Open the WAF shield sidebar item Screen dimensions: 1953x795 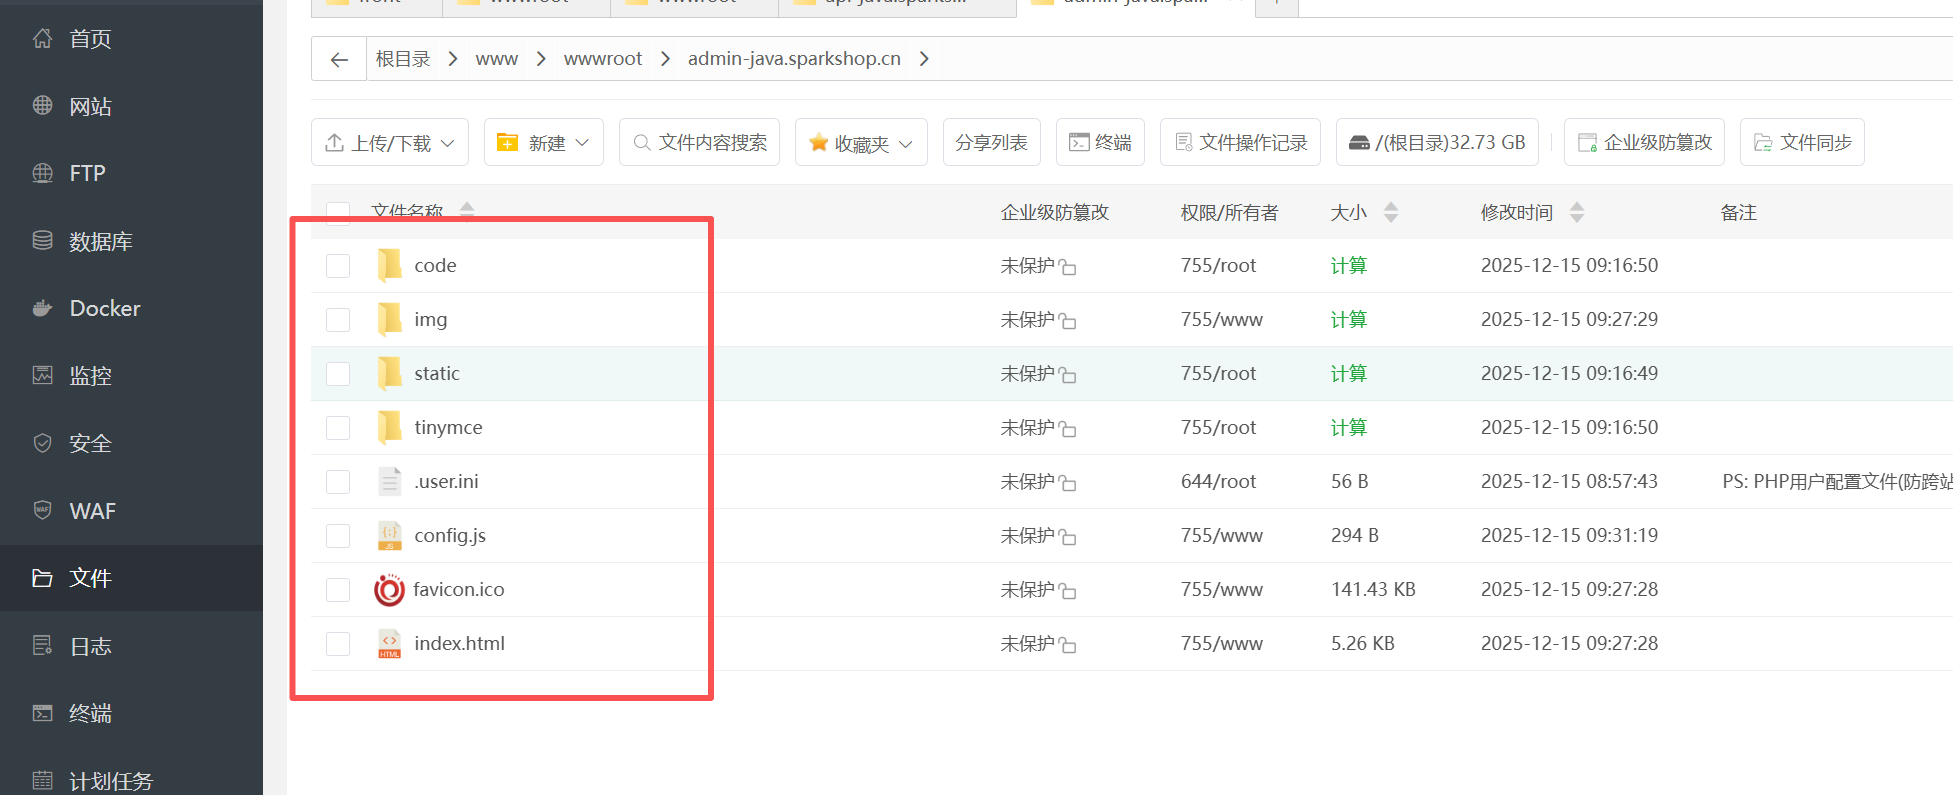click(92, 511)
